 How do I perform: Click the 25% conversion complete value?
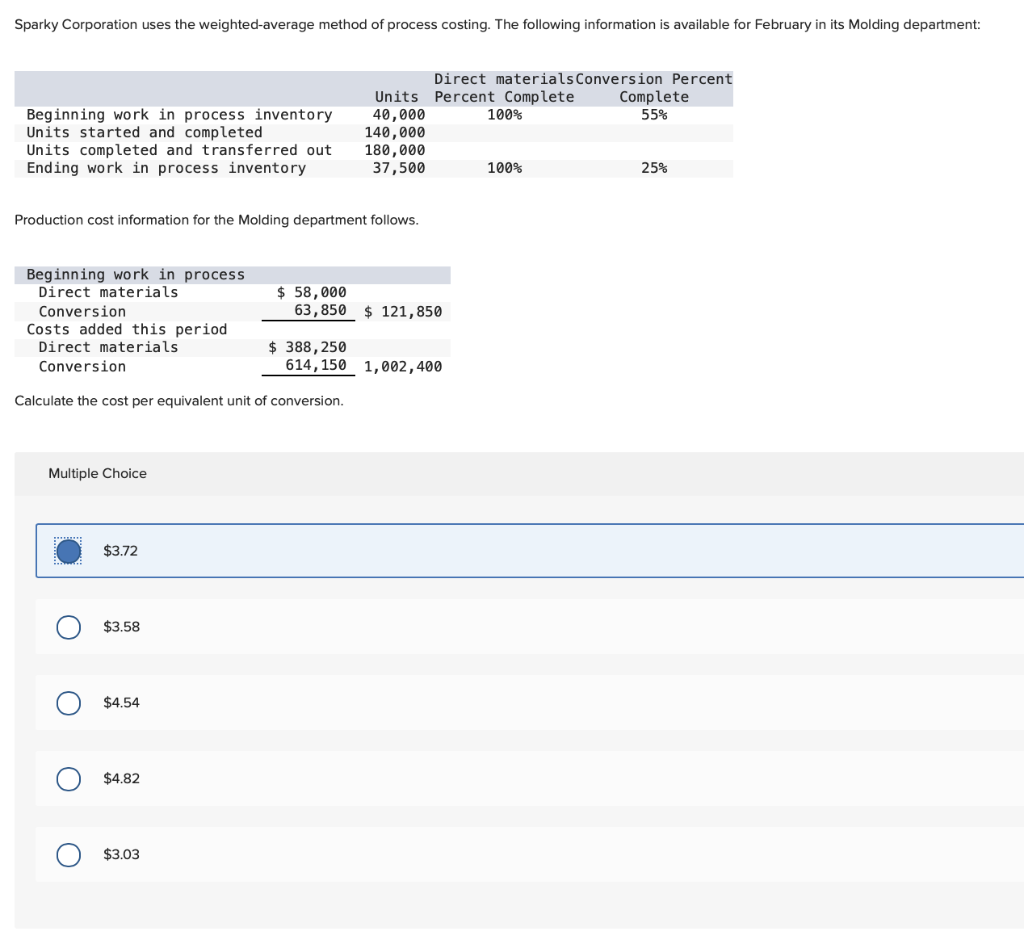click(x=654, y=168)
